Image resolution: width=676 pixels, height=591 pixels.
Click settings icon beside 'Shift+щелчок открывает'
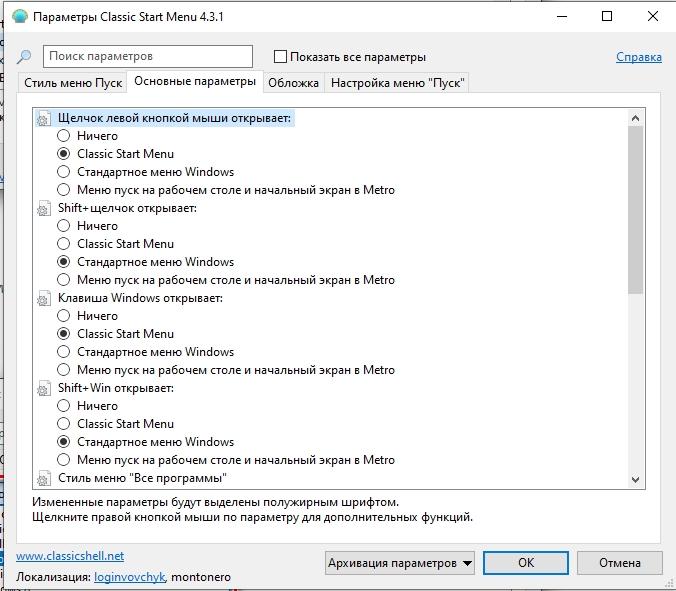point(44,208)
